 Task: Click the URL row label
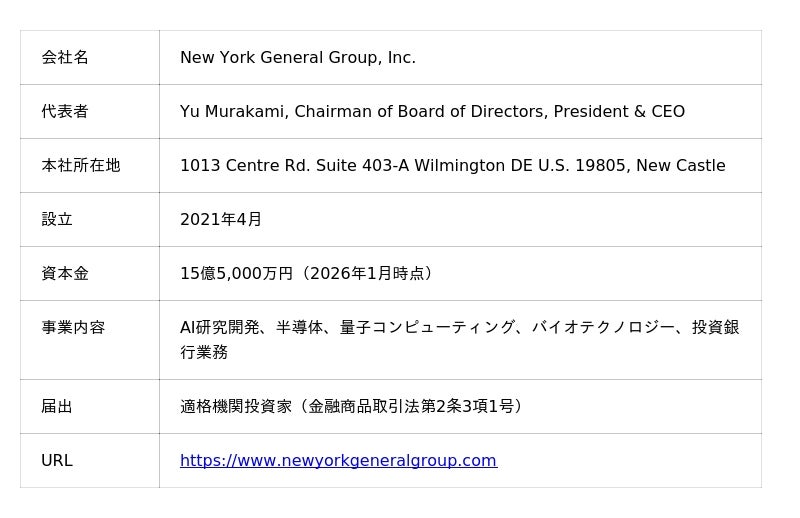coord(57,461)
